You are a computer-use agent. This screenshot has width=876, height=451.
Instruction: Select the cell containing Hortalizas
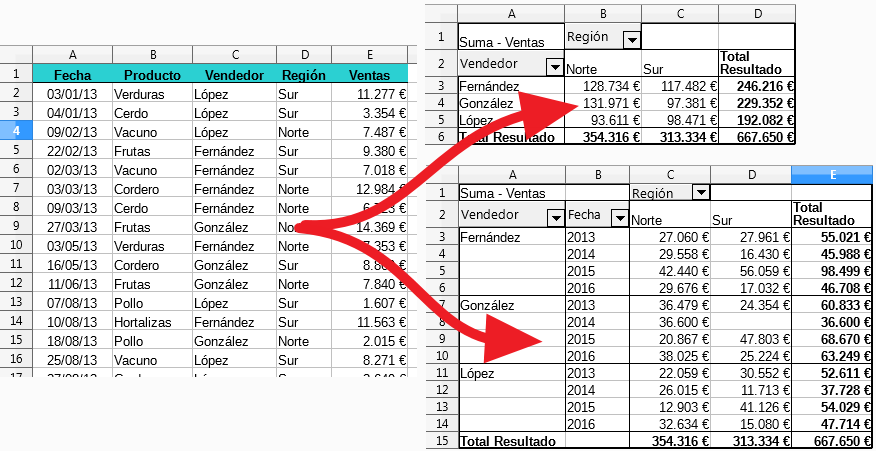point(152,323)
